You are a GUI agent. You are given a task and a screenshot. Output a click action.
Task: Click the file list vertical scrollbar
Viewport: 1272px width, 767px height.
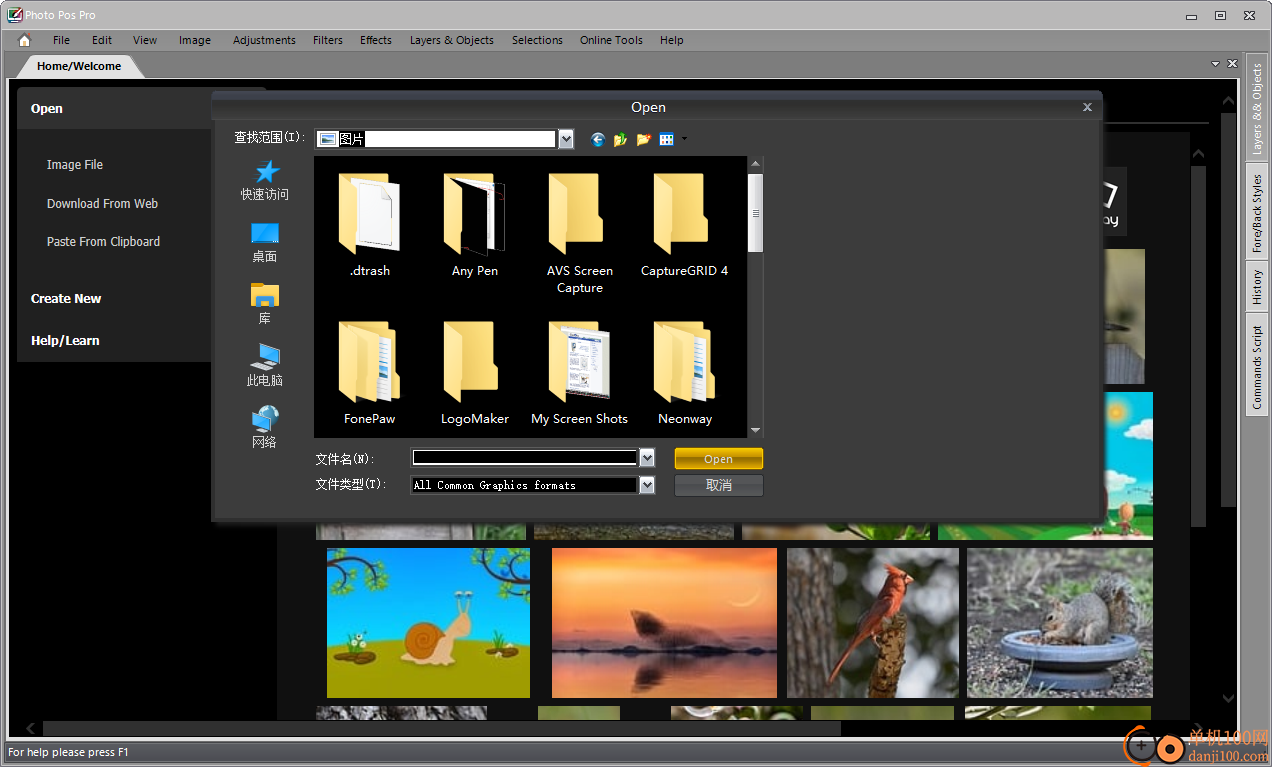pos(756,213)
